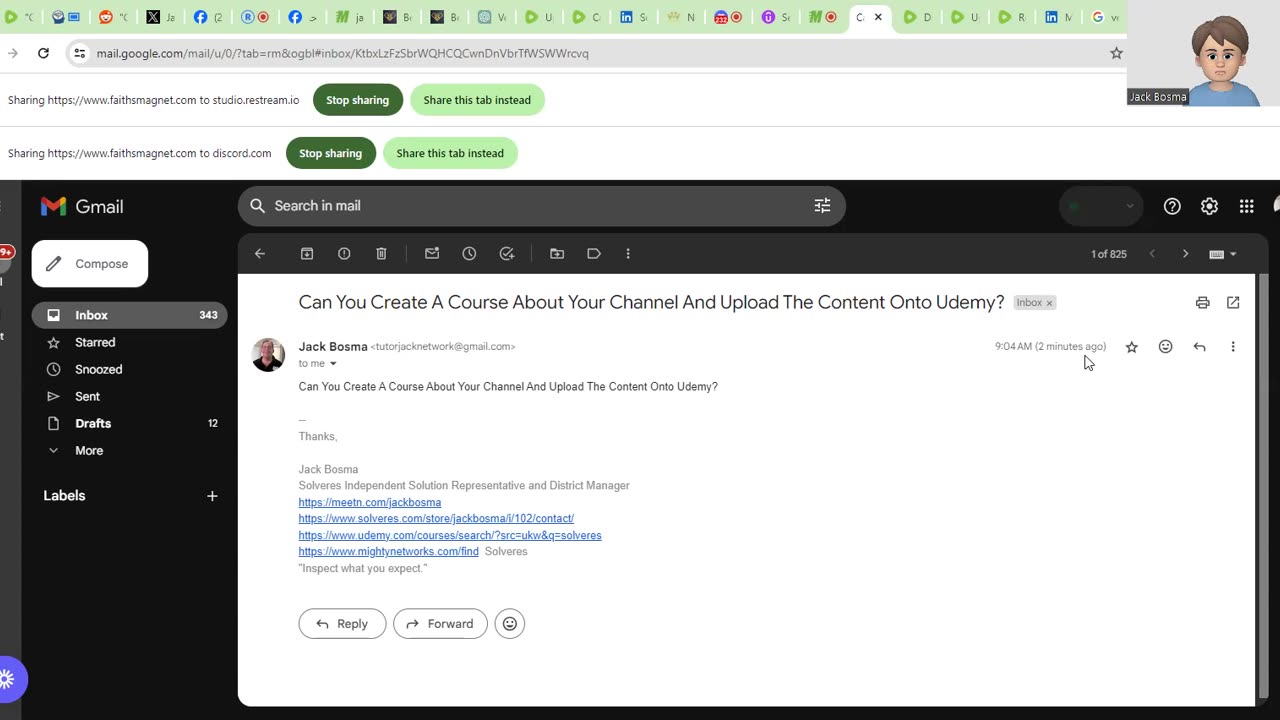Reload the page in the browser
This screenshot has height=720, width=1280.
coord(43,53)
